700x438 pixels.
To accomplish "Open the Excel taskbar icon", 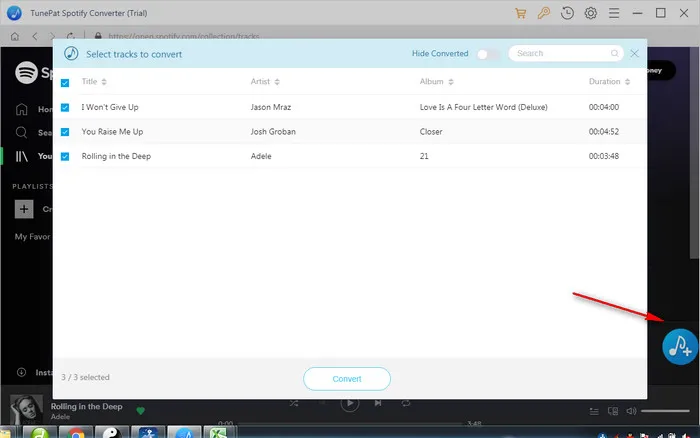I will (x=219, y=432).
